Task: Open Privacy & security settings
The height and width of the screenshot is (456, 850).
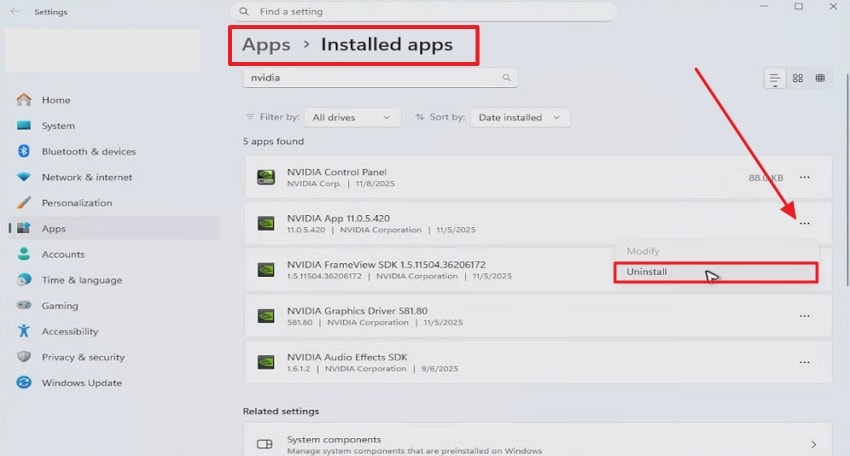Action: click(114, 357)
